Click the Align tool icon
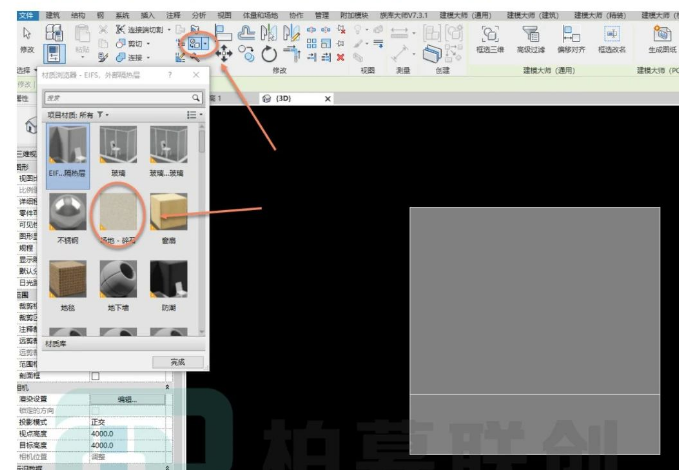679x470 pixels. click(223, 32)
